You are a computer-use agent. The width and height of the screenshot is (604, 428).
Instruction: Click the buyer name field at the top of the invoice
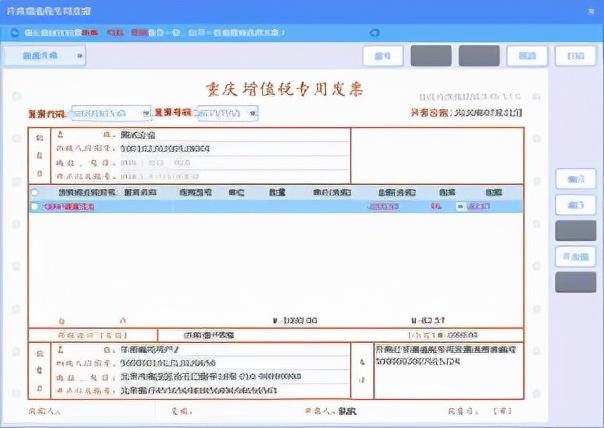tap(234, 135)
